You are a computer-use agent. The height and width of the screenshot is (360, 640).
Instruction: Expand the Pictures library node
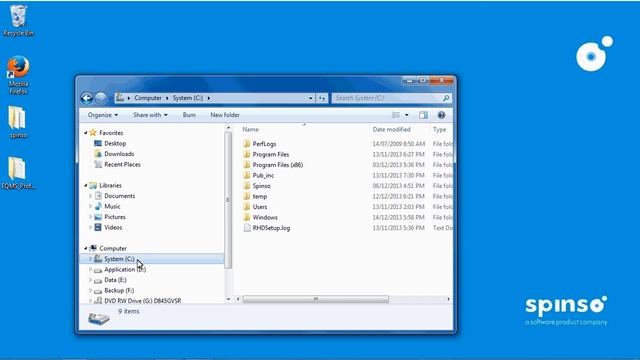click(90, 217)
